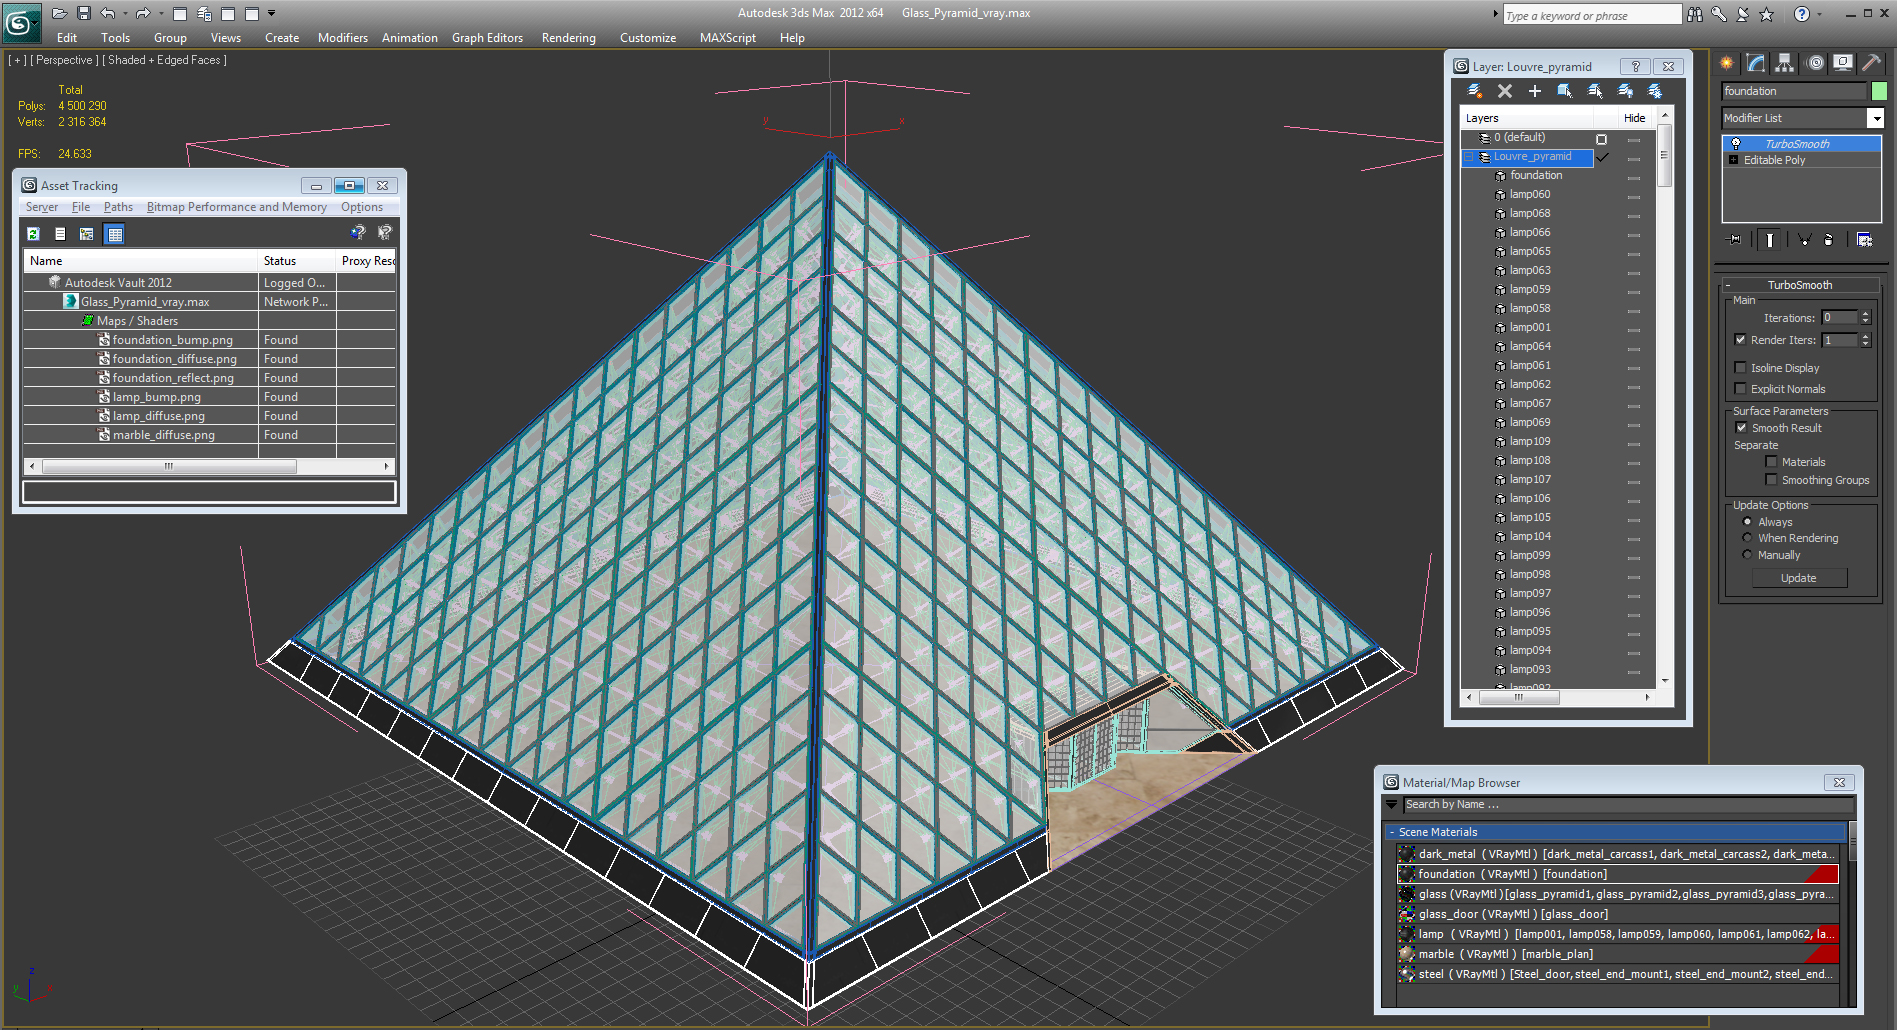The image size is (1898, 1030).
Task: Click Remove Modifier trash icon
Action: click(1829, 240)
